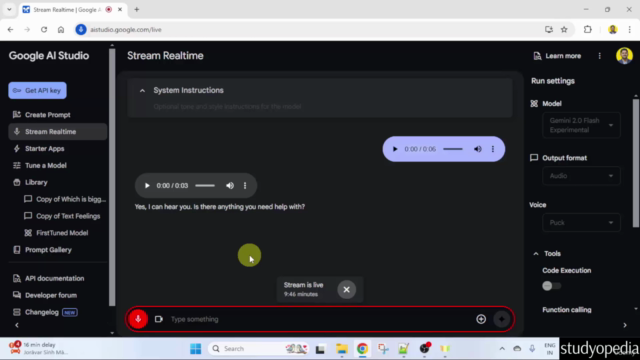Collapse the Tools section

click(x=536, y=254)
